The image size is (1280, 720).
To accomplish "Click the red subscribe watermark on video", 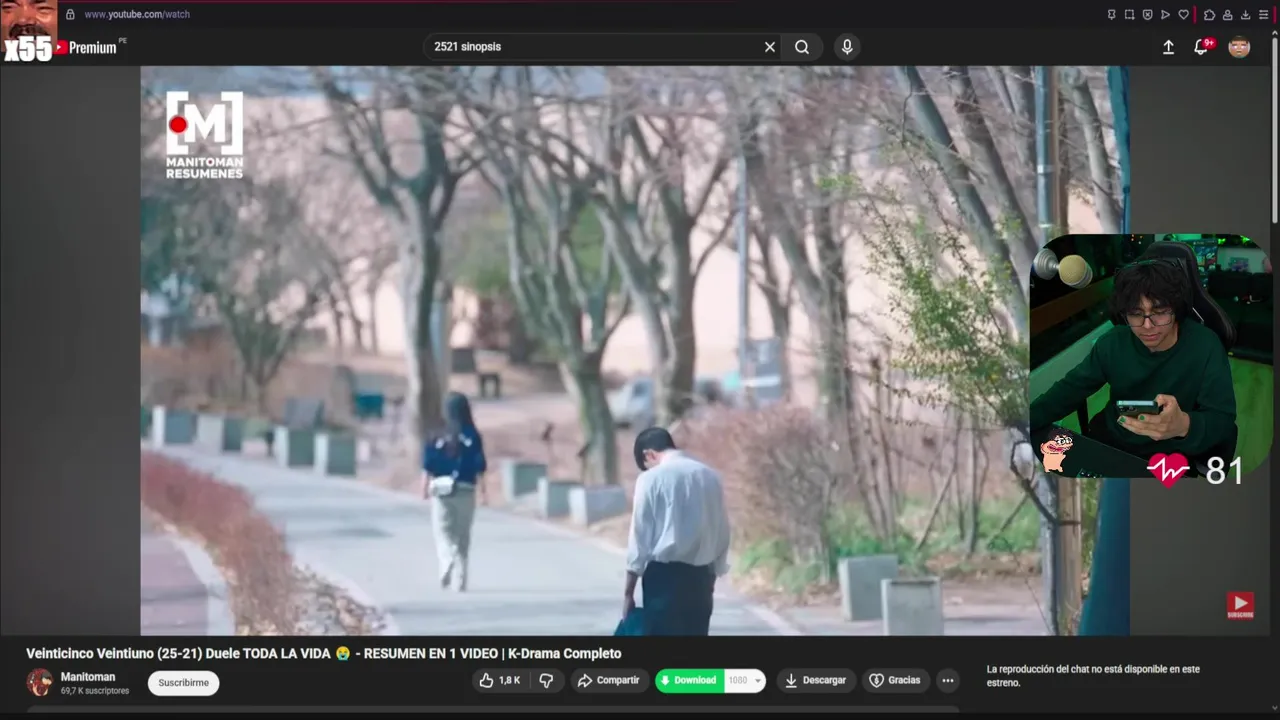I will [1240, 606].
